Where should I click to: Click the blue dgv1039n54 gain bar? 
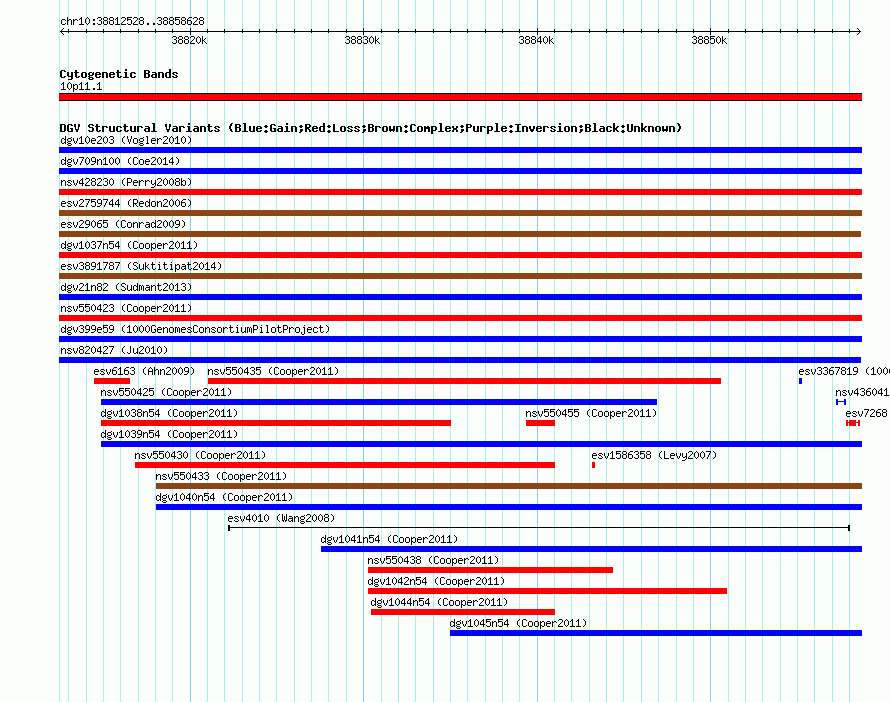tap(481, 444)
